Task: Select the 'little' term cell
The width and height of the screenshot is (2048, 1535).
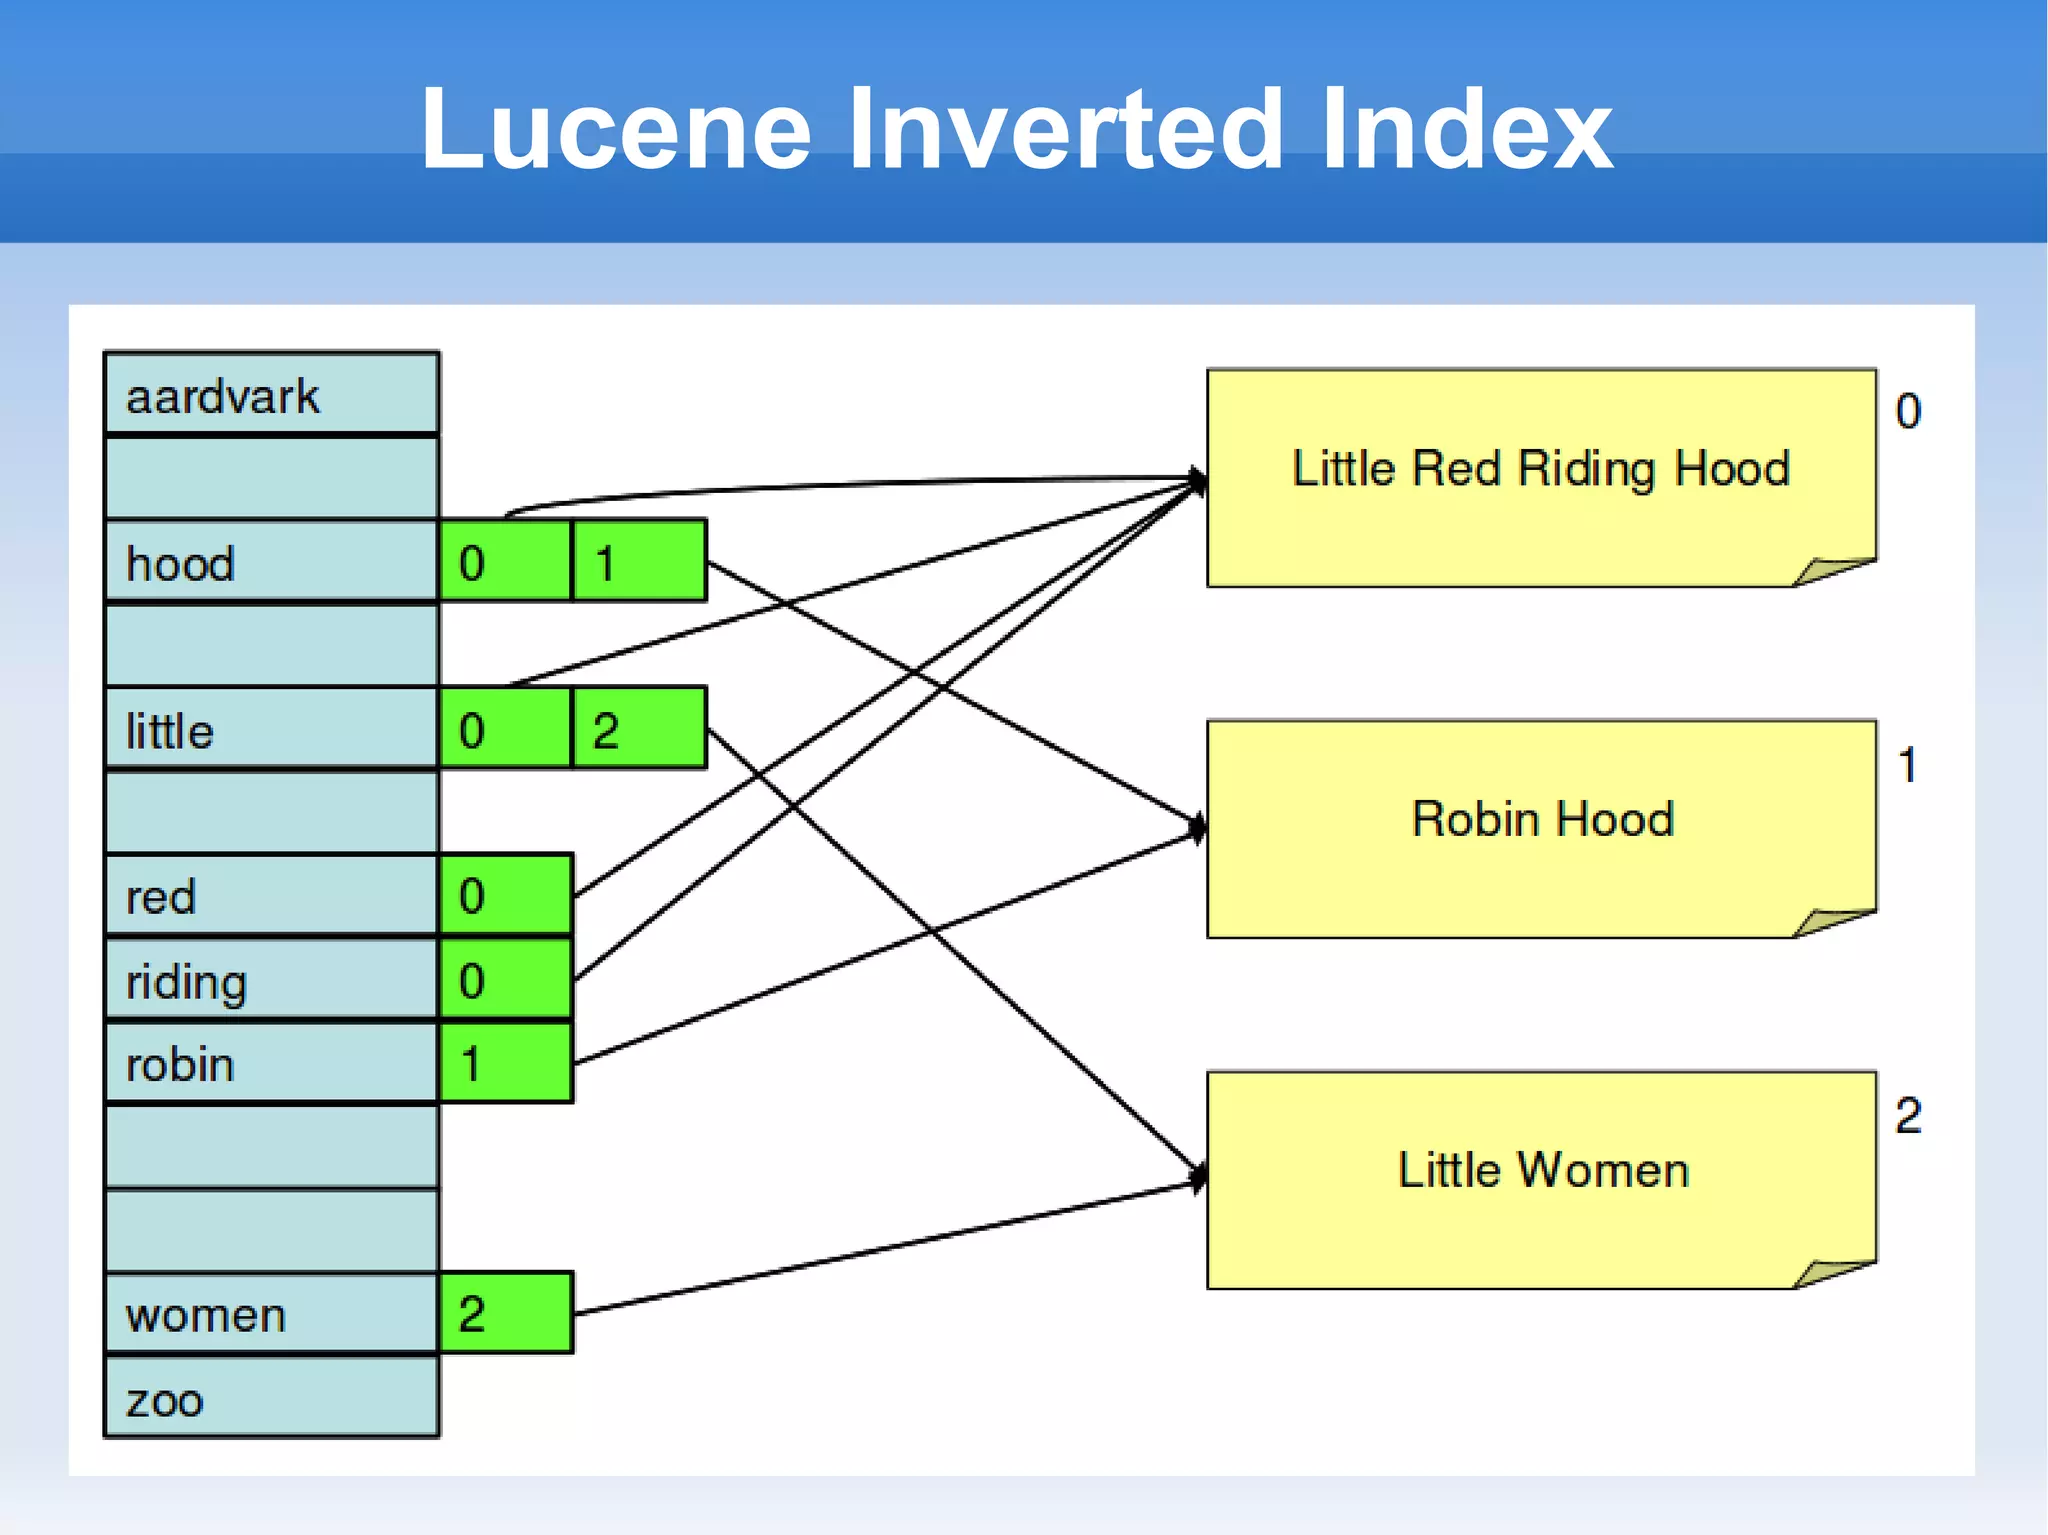Action: coord(271,729)
